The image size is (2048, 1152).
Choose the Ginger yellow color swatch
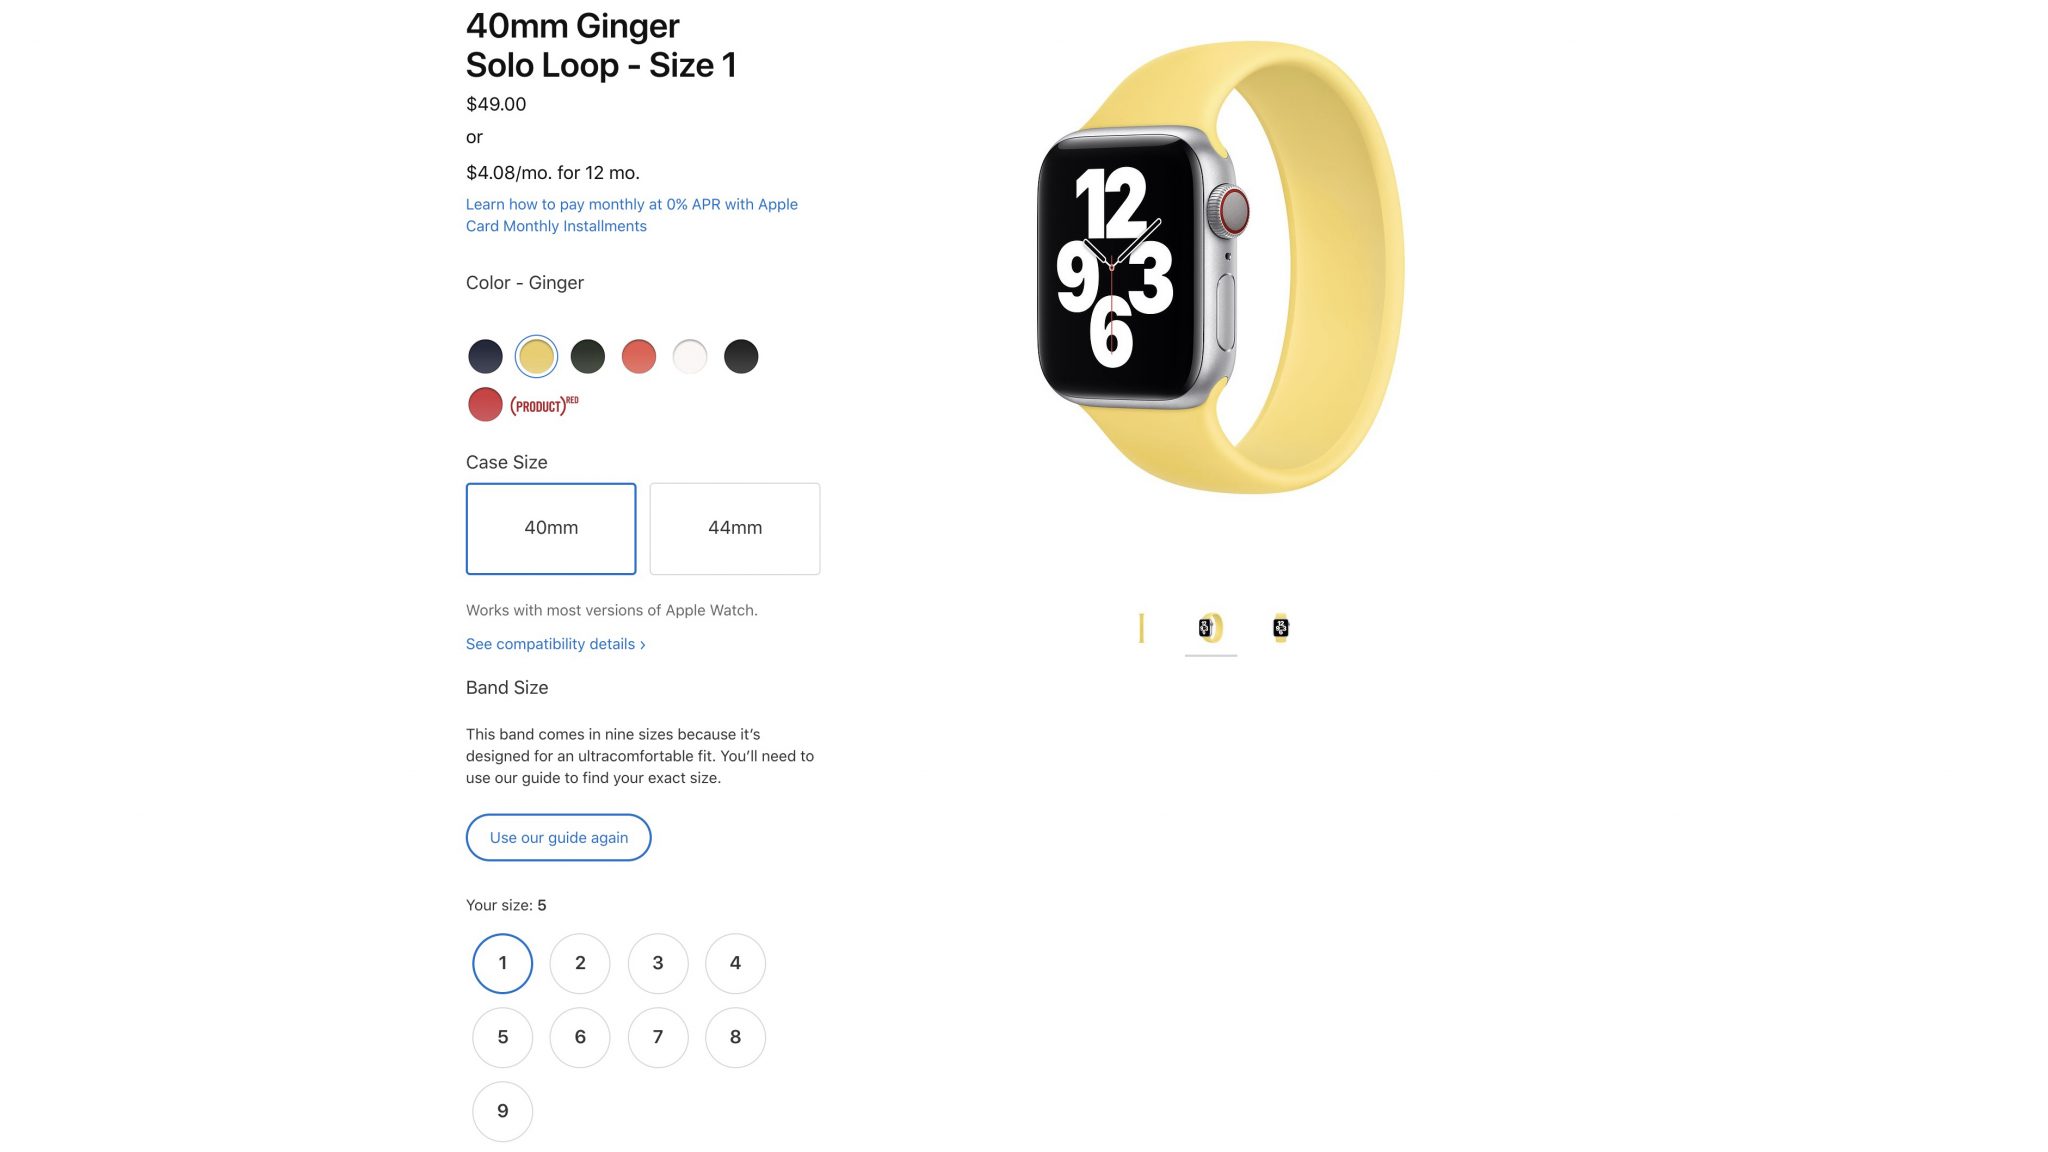(536, 356)
